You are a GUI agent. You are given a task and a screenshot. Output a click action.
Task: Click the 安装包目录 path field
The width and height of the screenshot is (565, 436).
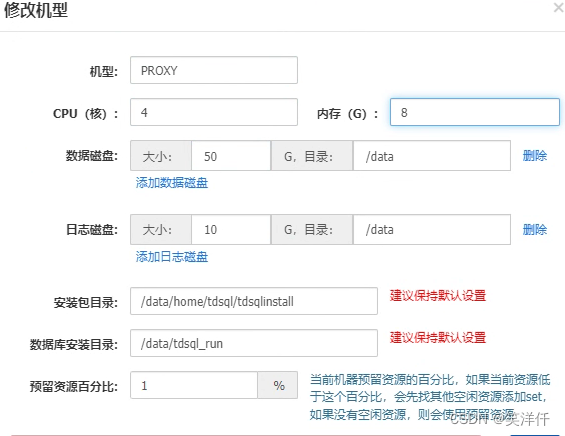pos(254,301)
